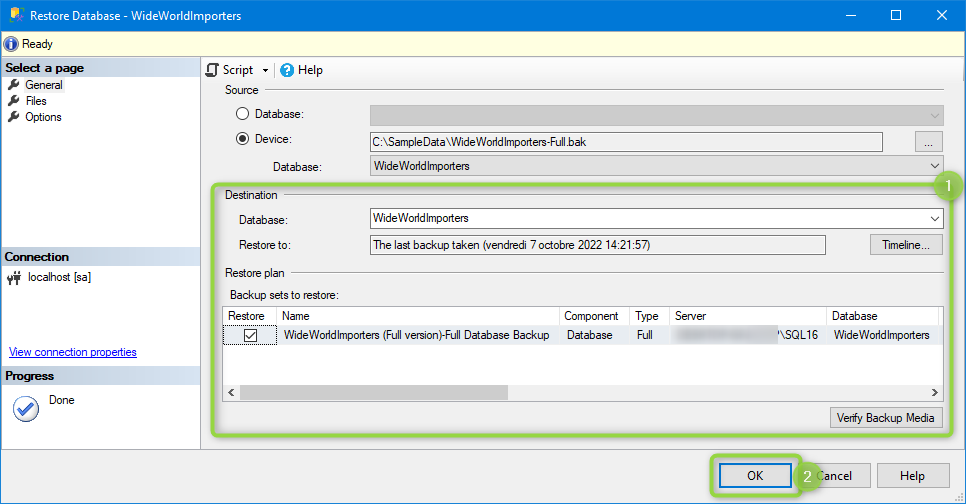Click the Done progress checkmark icon
This screenshot has width=966, height=504.
(x=26, y=409)
